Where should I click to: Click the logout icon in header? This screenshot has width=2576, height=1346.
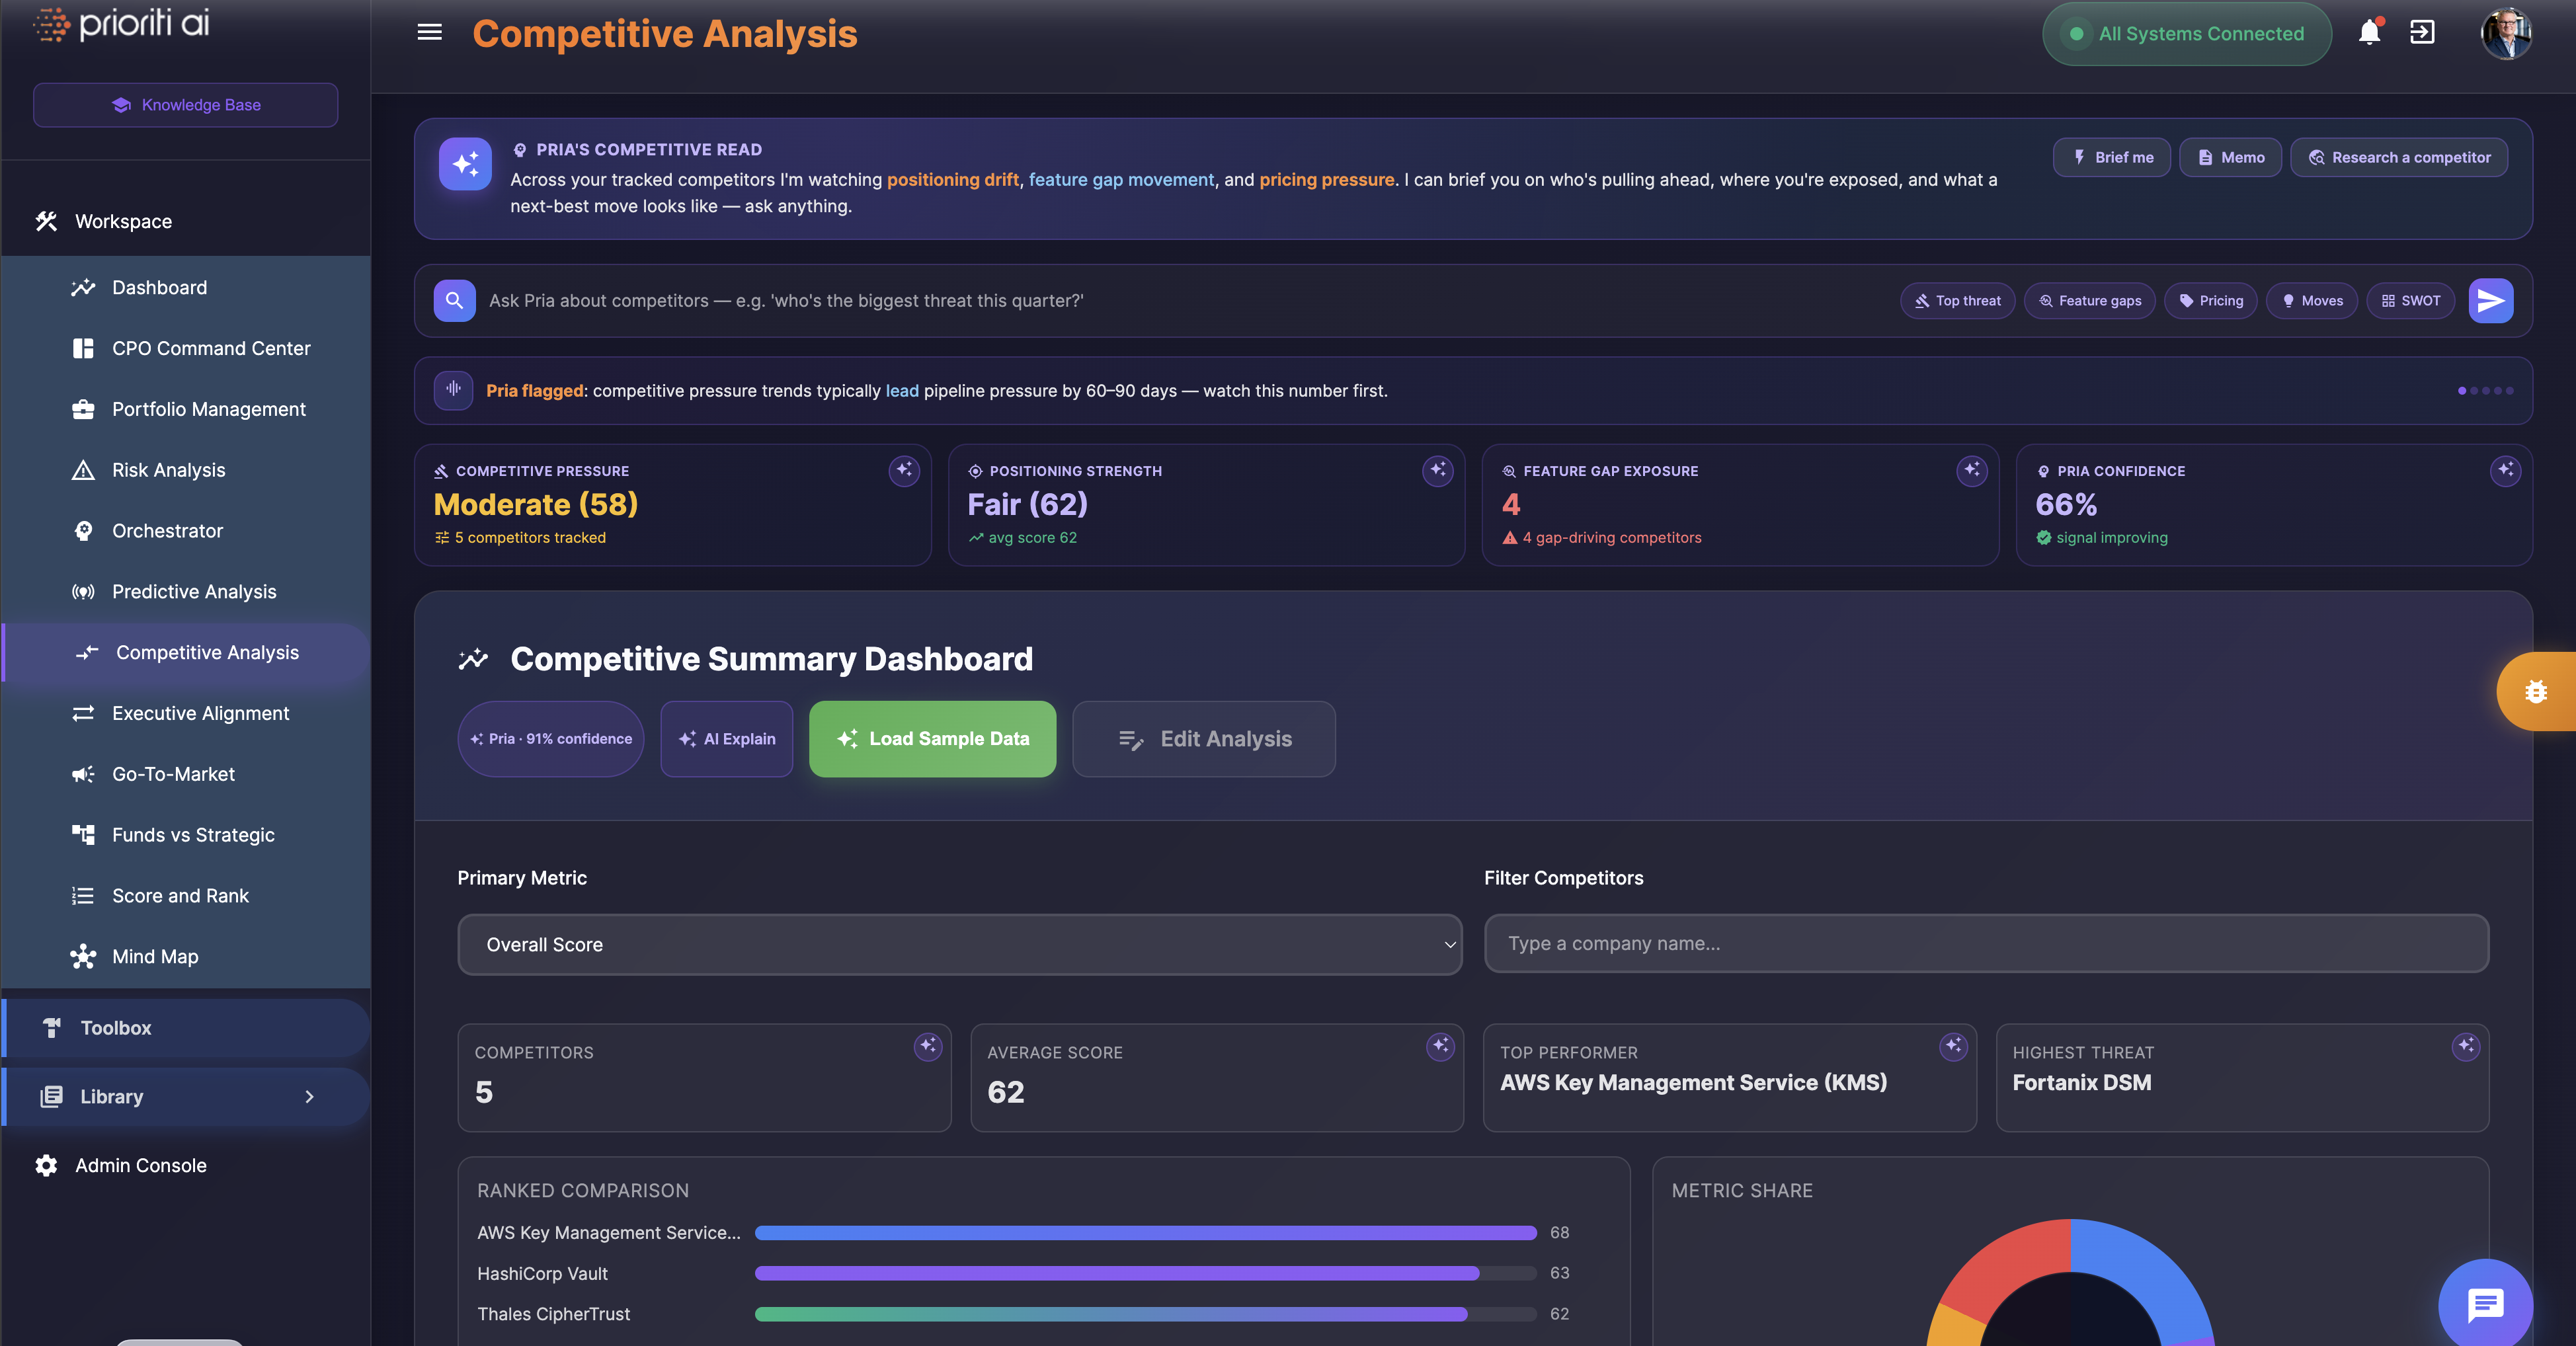coord(2422,32)
